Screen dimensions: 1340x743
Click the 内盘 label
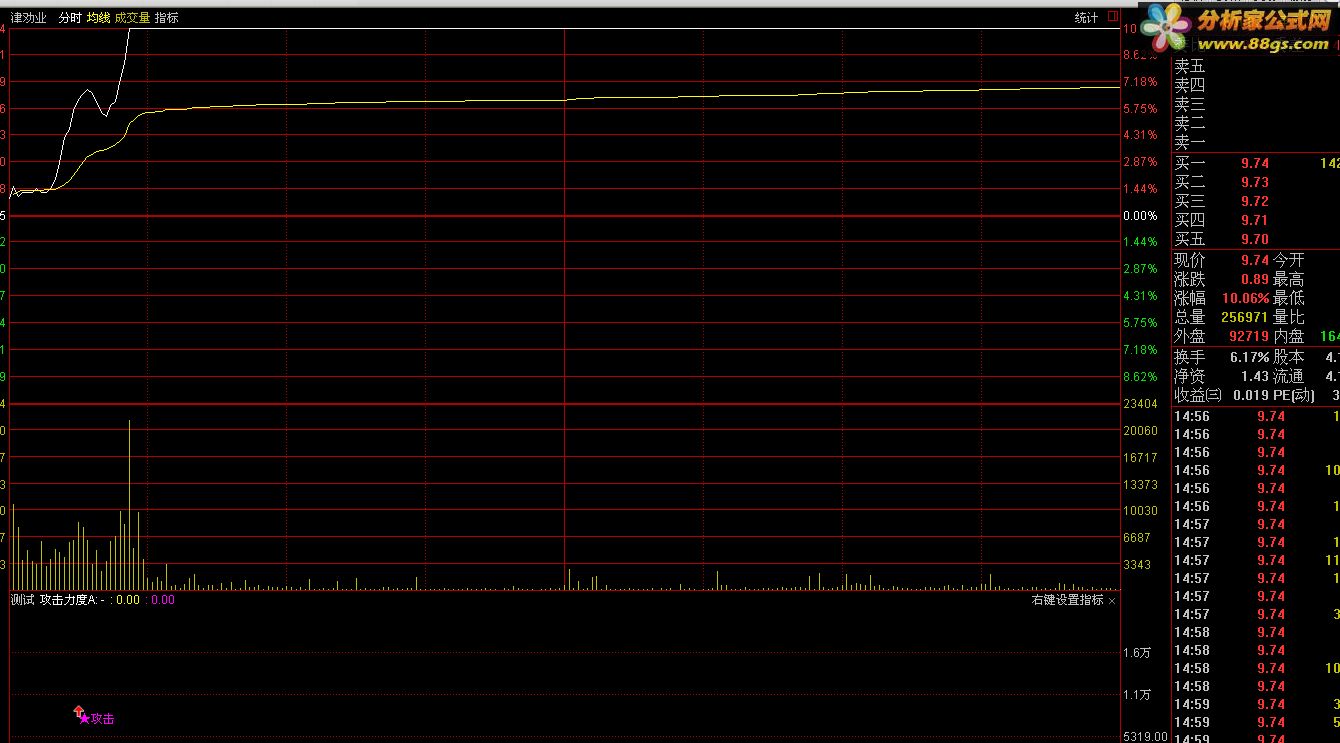(x=1289, y=336)
